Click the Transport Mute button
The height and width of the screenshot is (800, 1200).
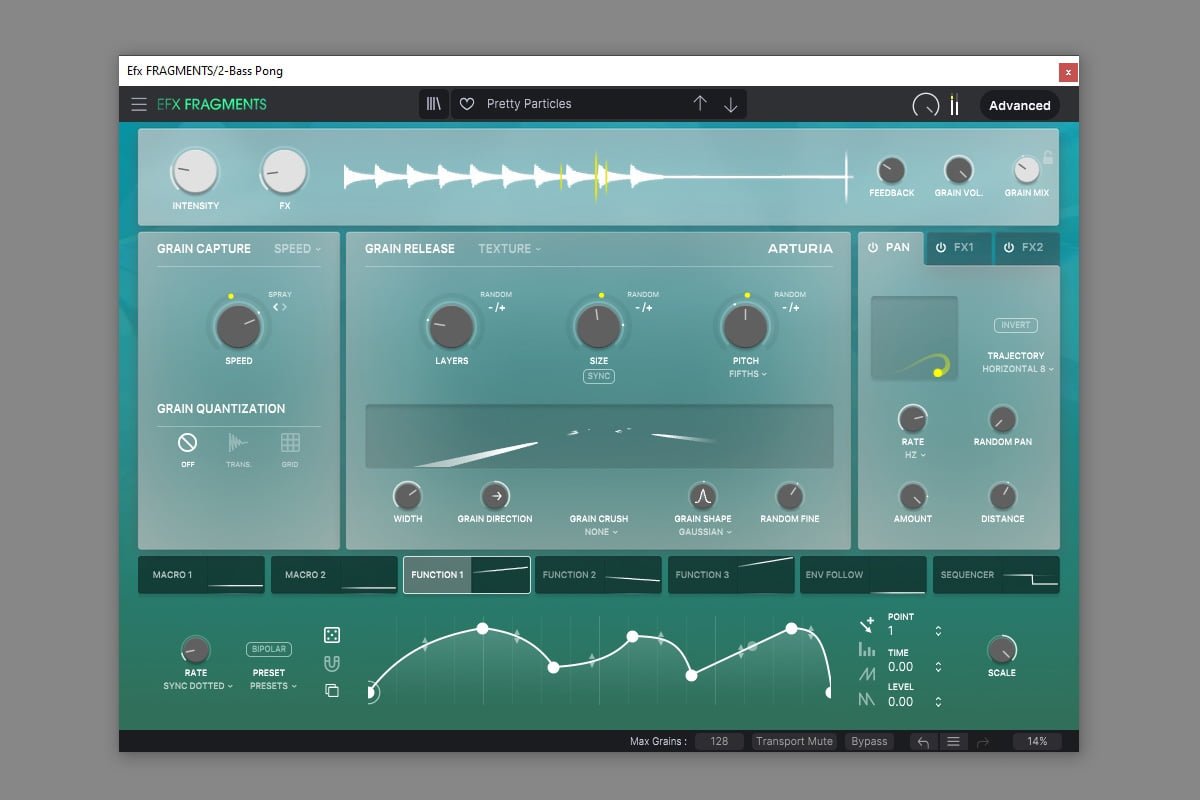pos(794,742)
